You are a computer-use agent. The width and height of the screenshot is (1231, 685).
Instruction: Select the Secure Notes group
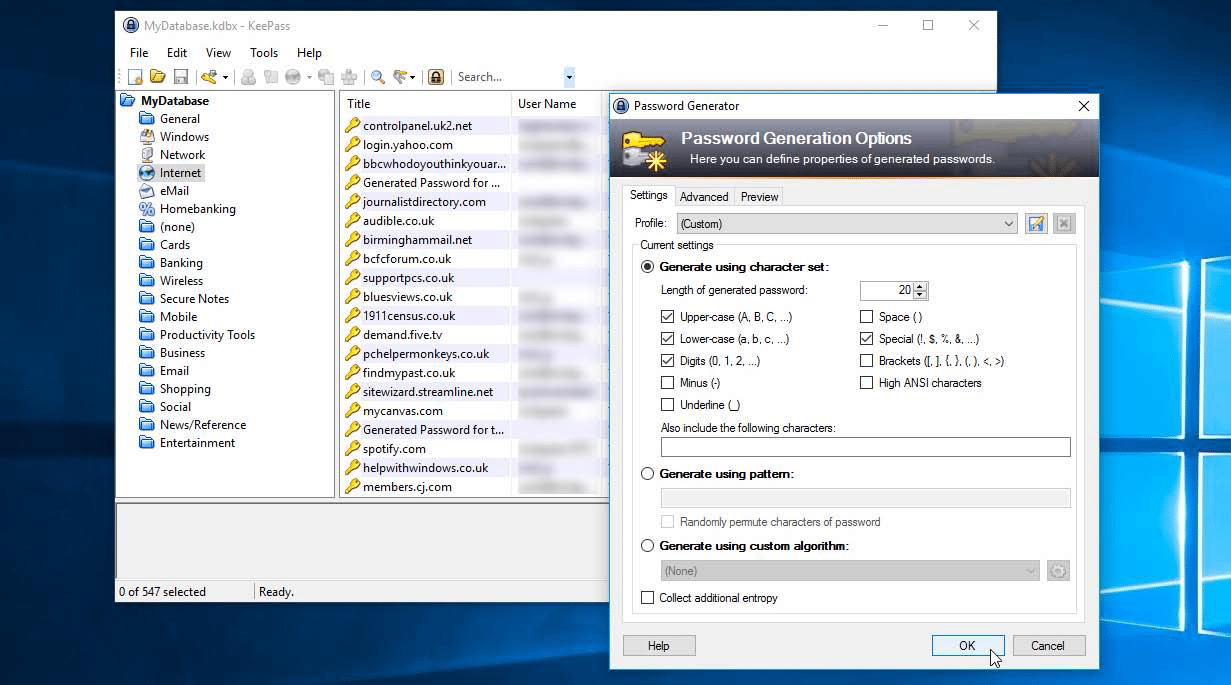coord(194,299)
